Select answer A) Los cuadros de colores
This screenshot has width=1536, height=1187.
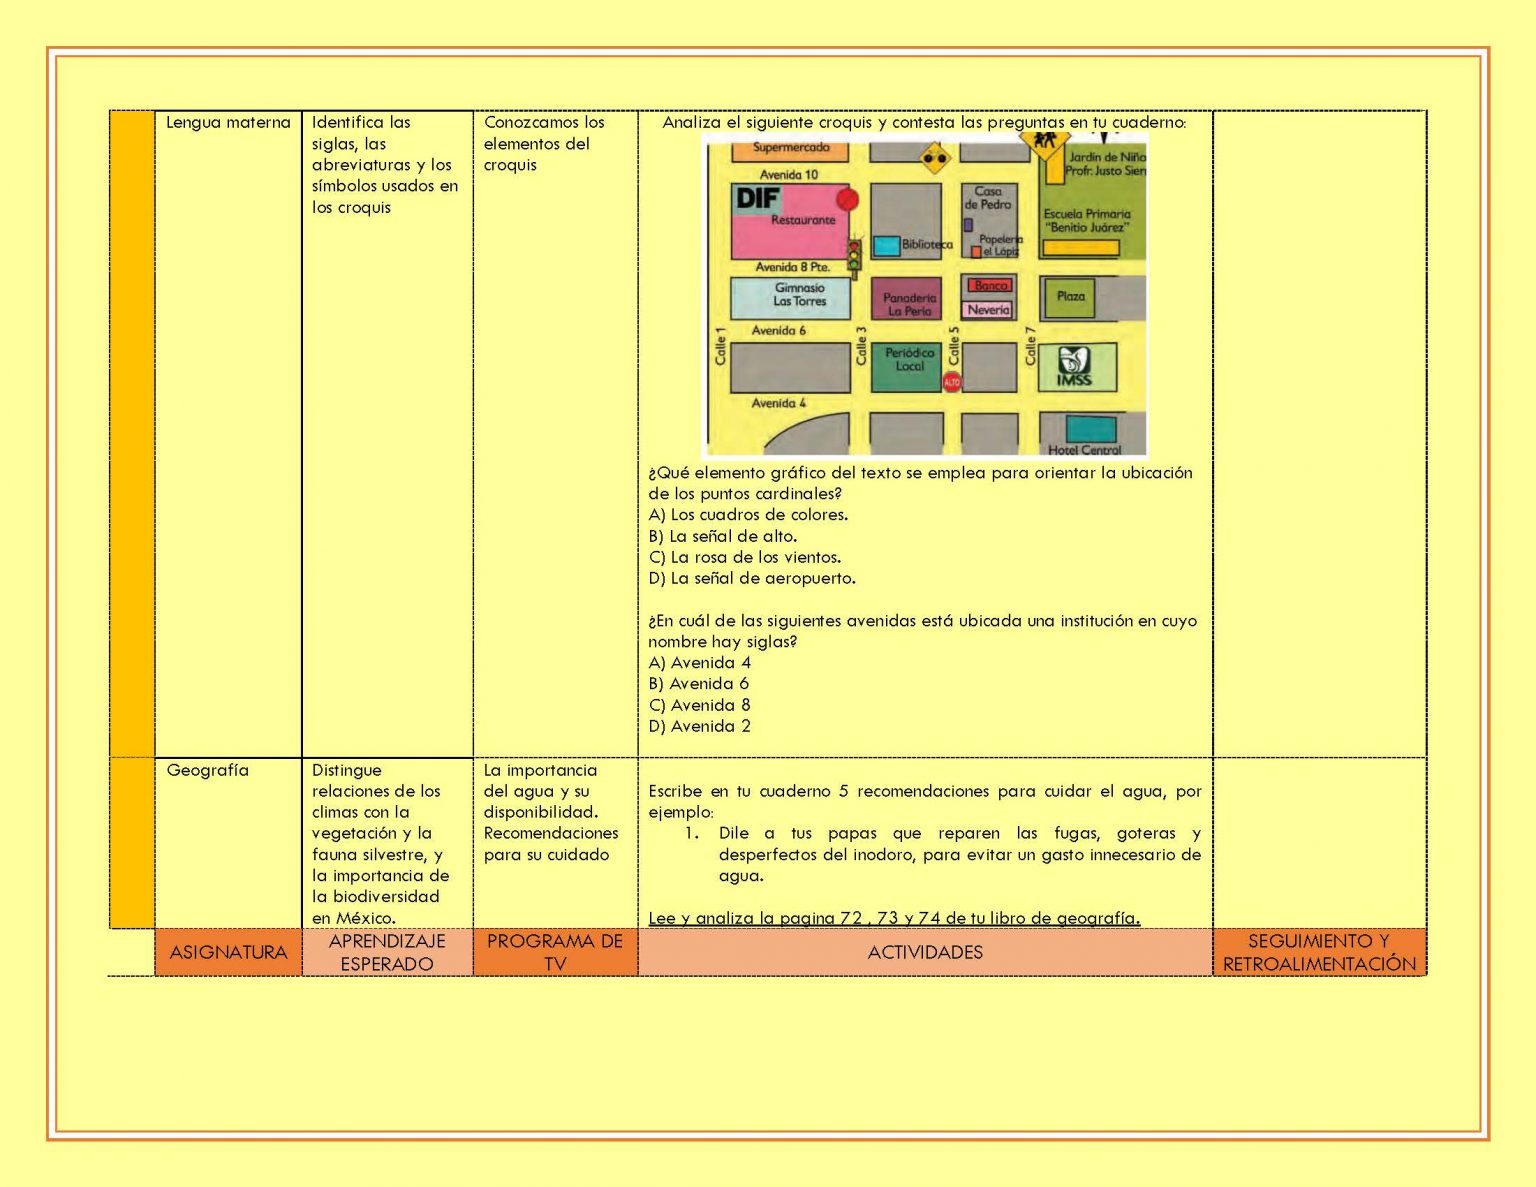pos(747,515)
